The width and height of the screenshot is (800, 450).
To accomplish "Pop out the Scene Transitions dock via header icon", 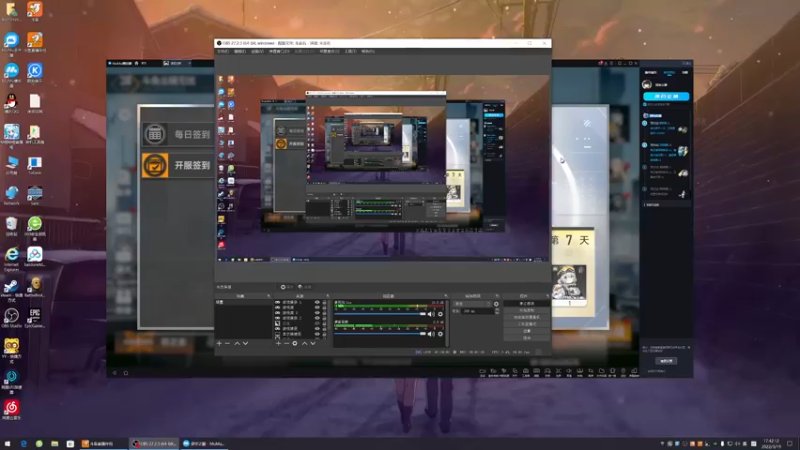I will (497, 296).
